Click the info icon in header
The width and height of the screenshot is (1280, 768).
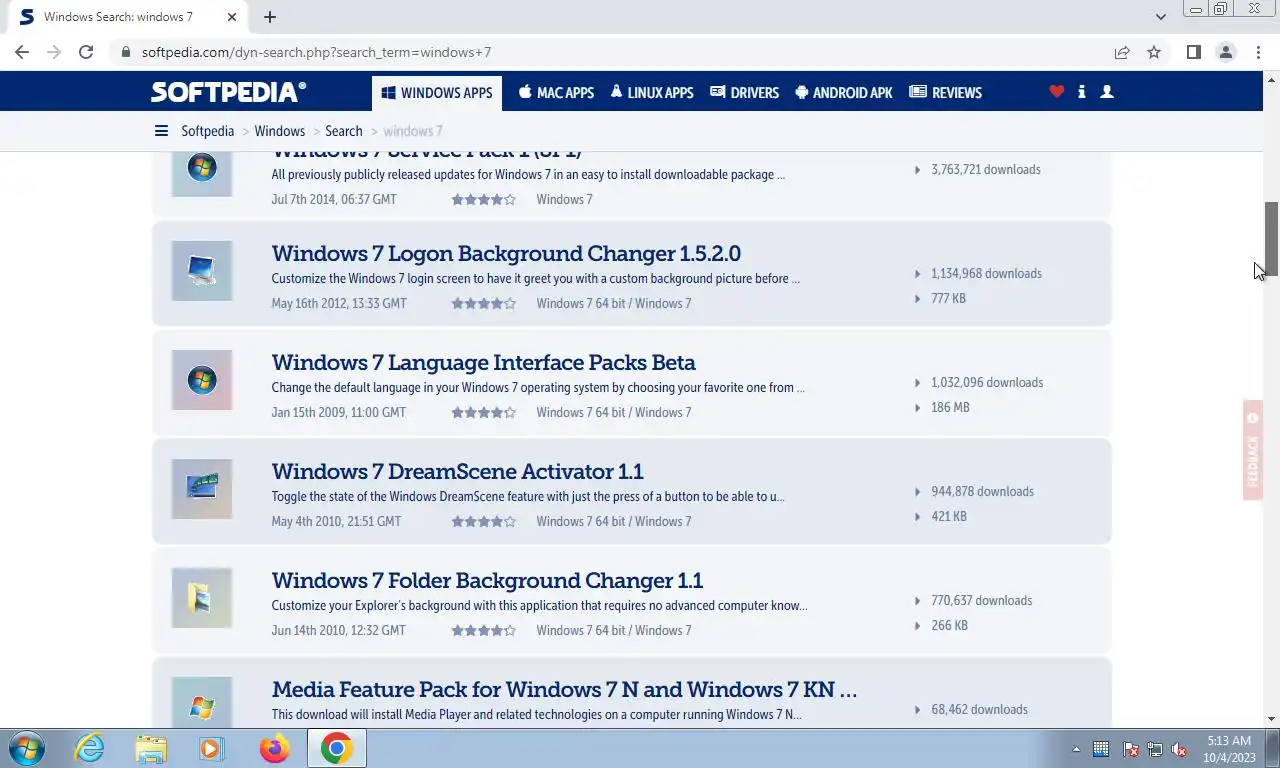(x=1081, y=92)
